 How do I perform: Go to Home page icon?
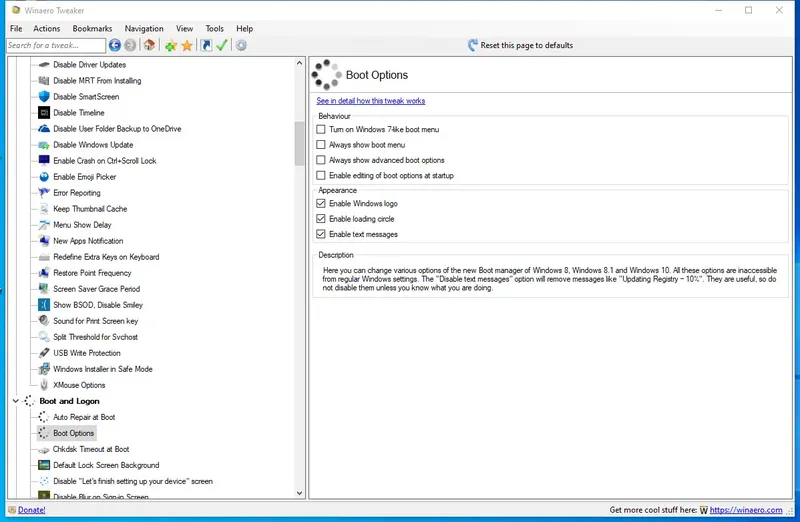149,45
